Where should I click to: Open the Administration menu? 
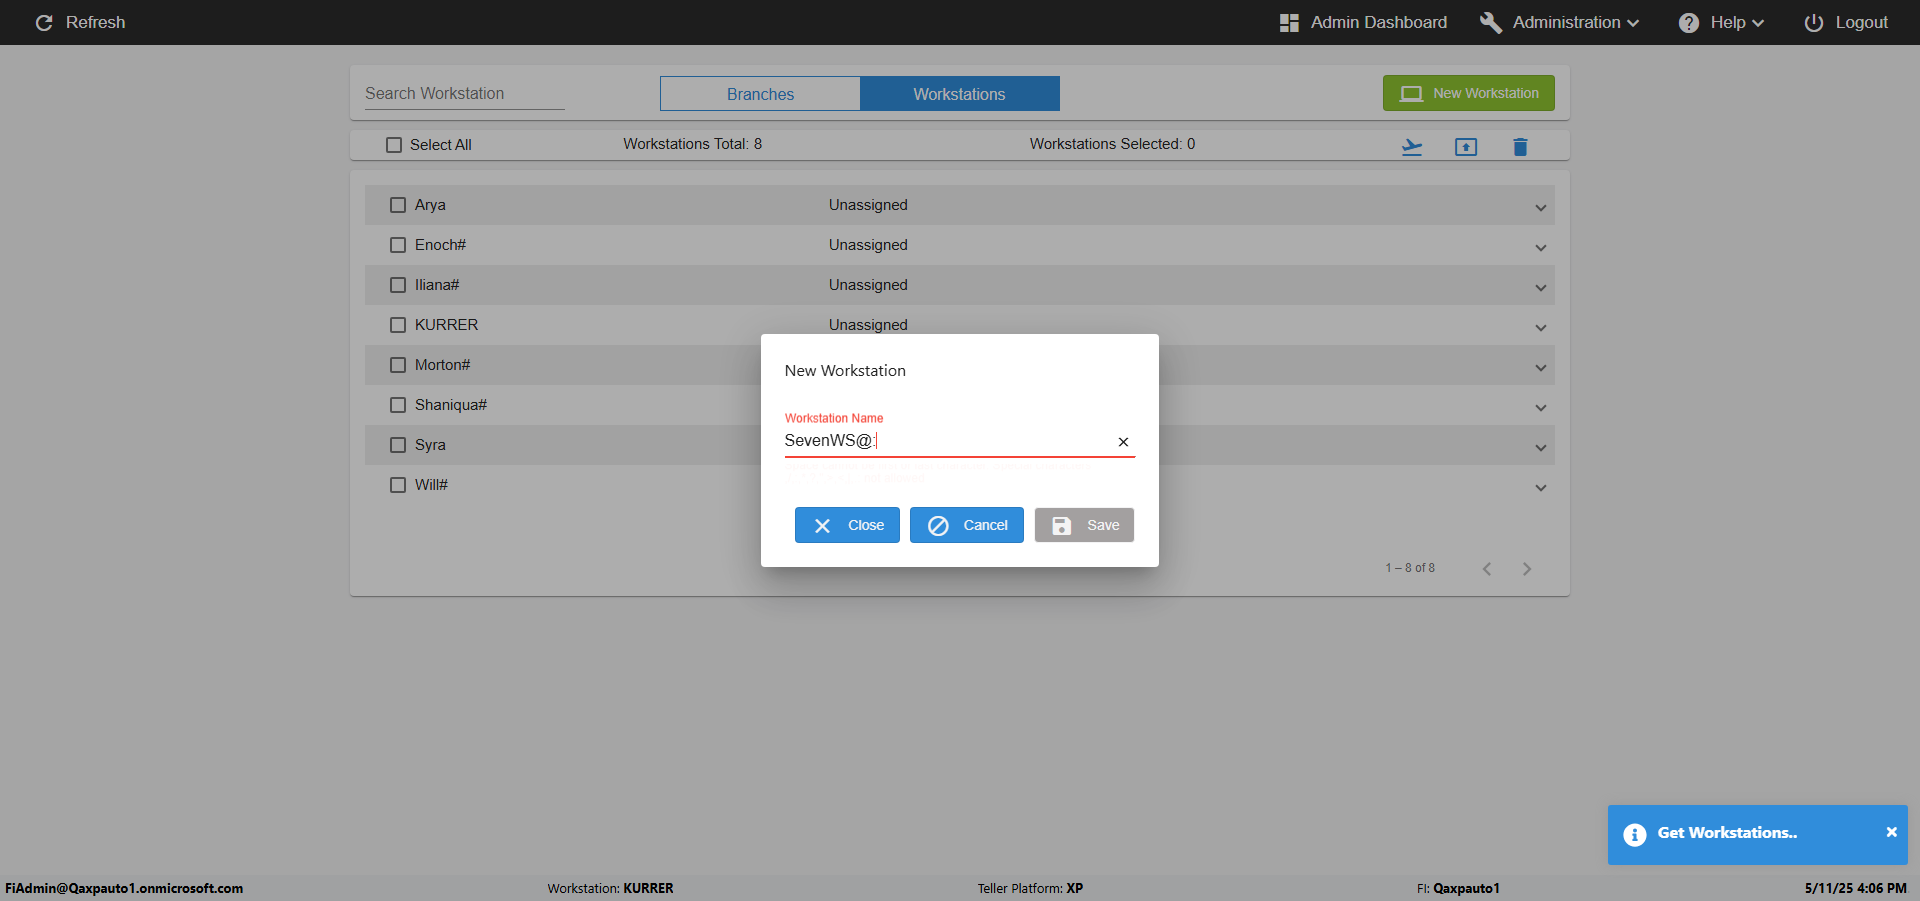[1560, 22]
